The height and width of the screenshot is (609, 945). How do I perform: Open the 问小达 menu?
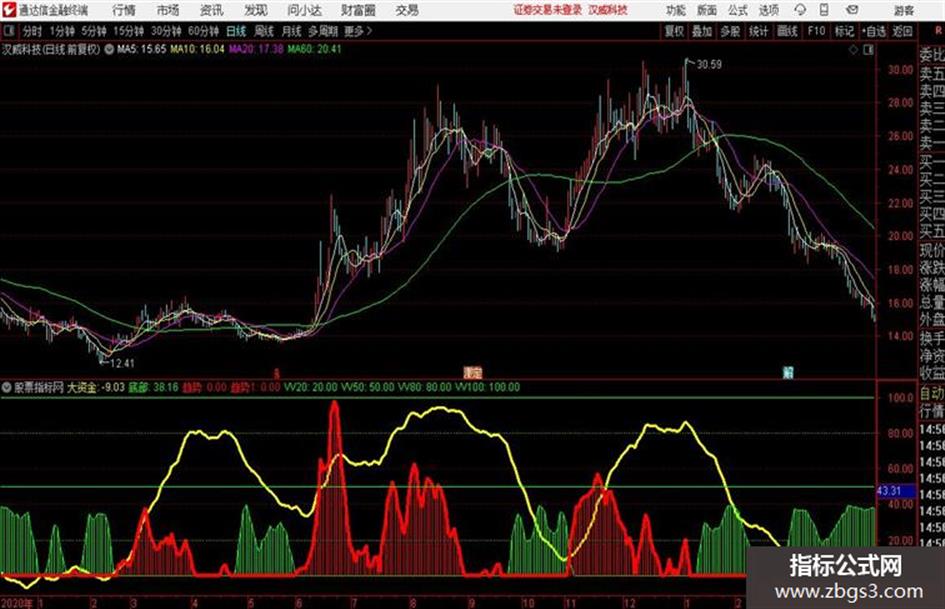[x=304, y=10]
